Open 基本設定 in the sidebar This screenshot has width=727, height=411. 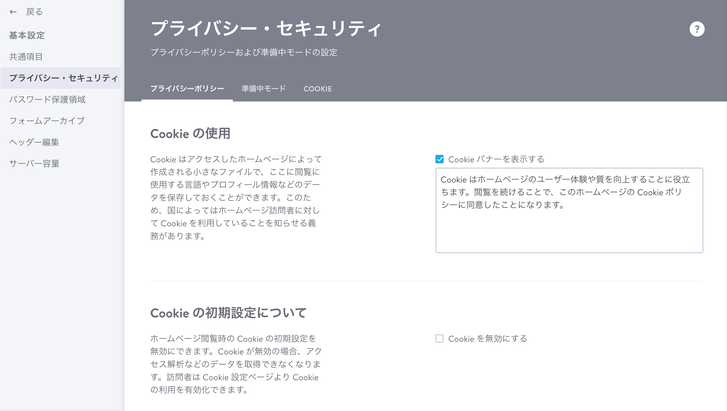pyautogui.click(x=27, y=35)
